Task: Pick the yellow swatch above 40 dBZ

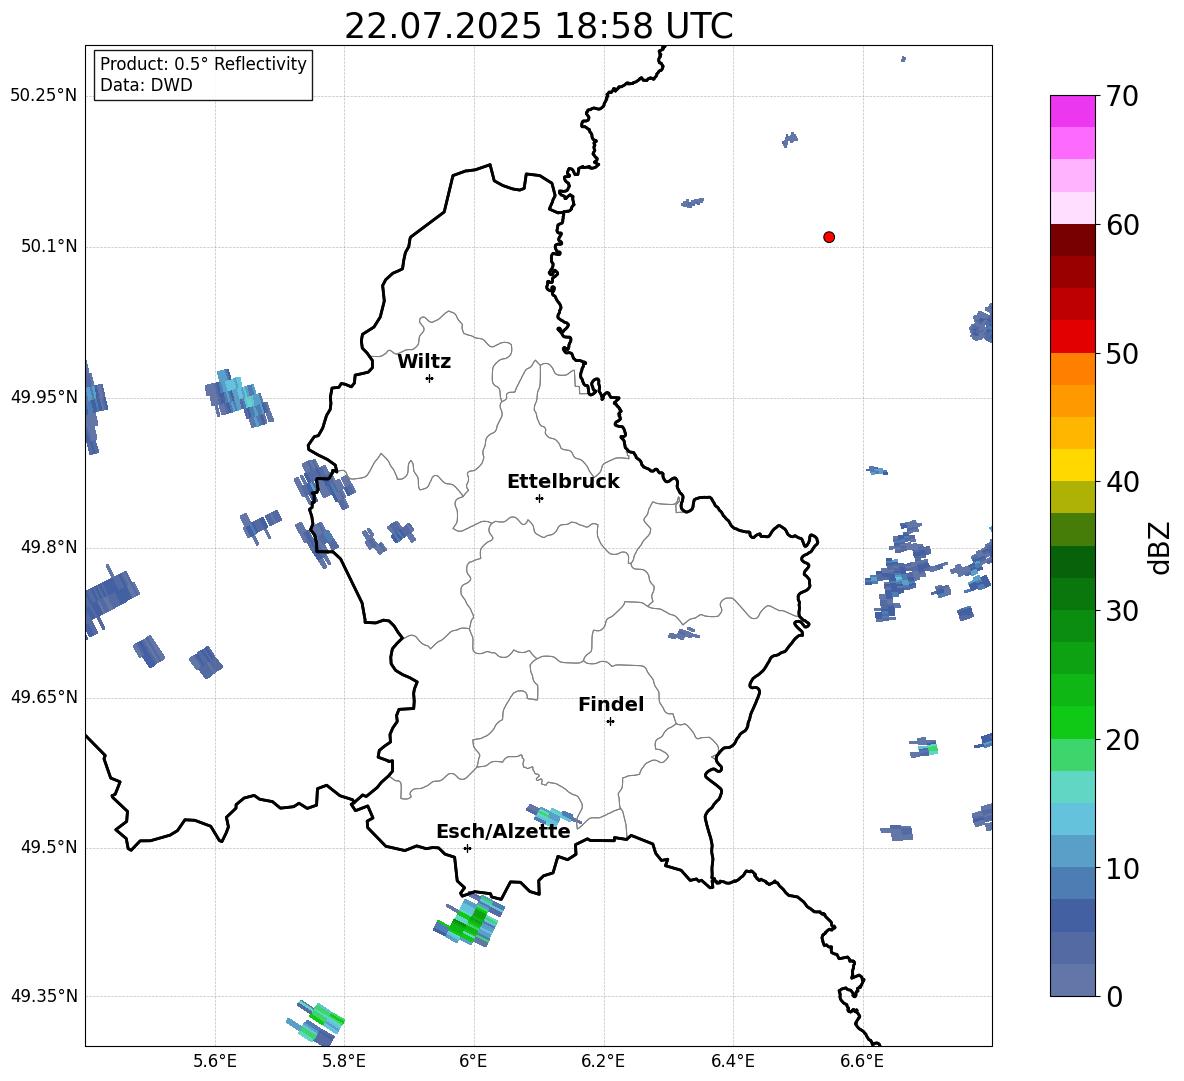Action: (1073, 465)
